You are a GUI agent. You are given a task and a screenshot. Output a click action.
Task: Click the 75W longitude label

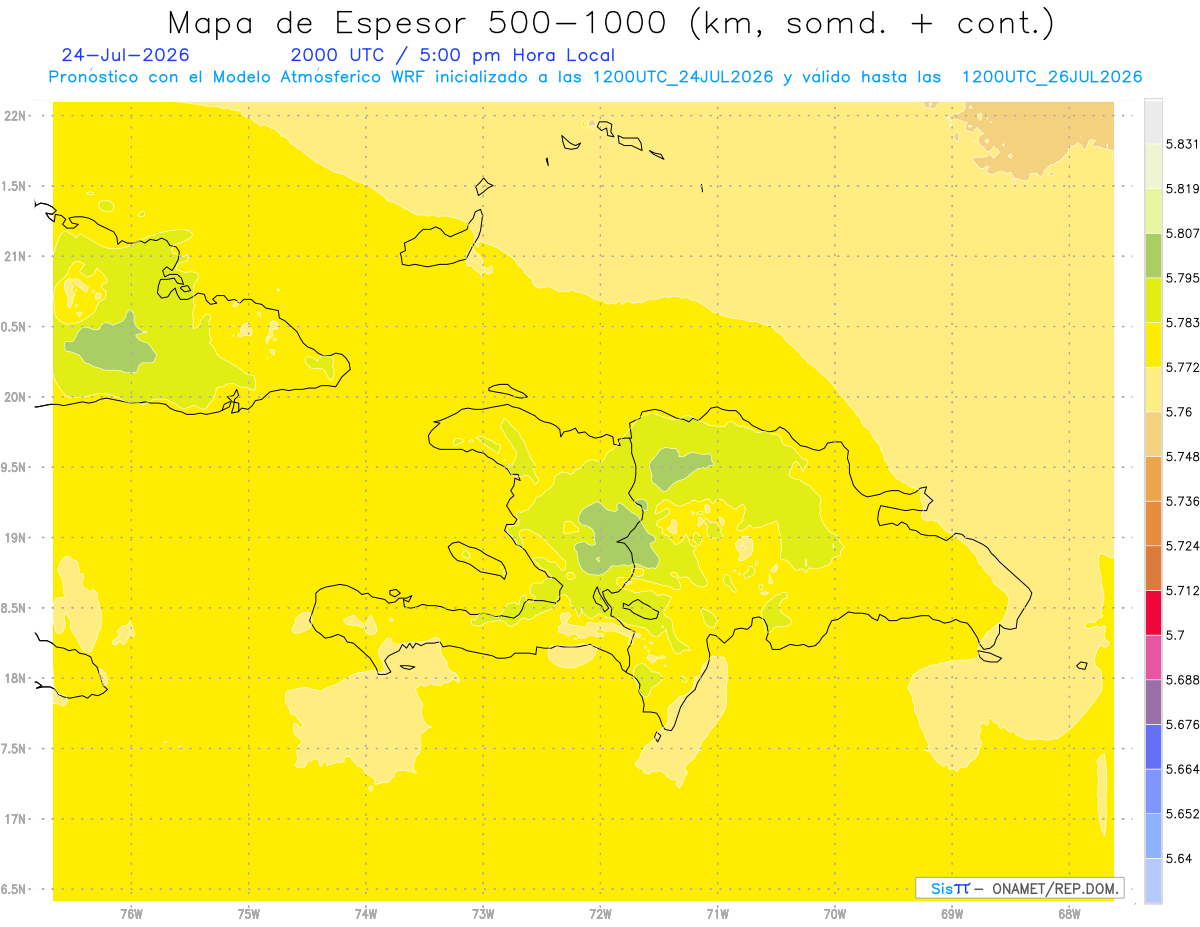point(249,913)
